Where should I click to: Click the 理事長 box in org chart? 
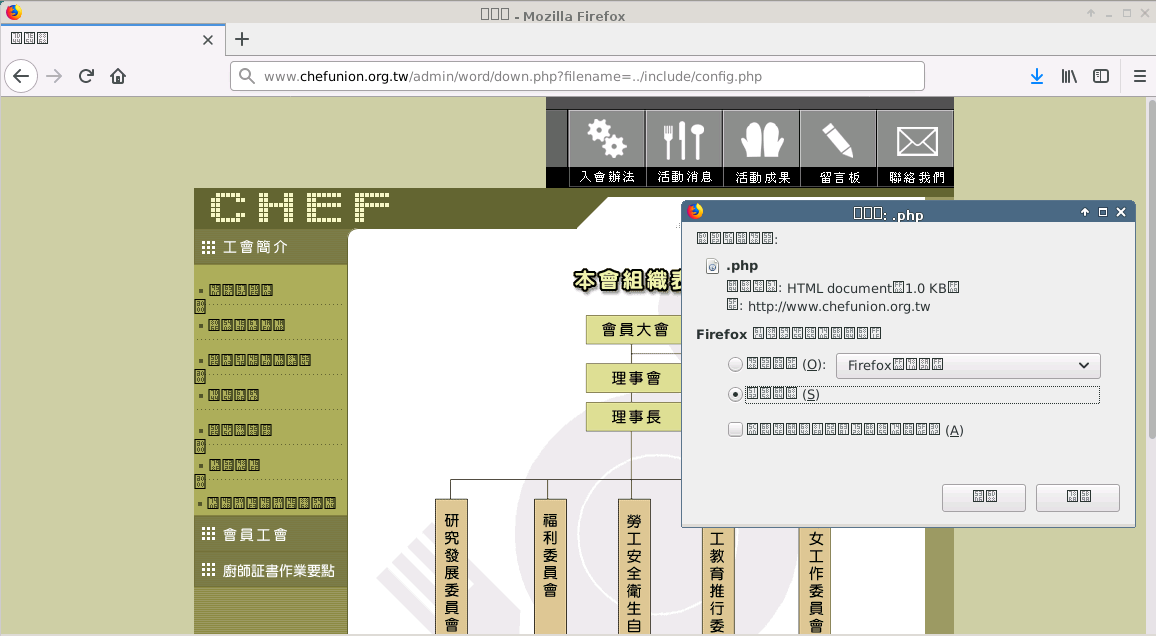[x=634, y=417]
